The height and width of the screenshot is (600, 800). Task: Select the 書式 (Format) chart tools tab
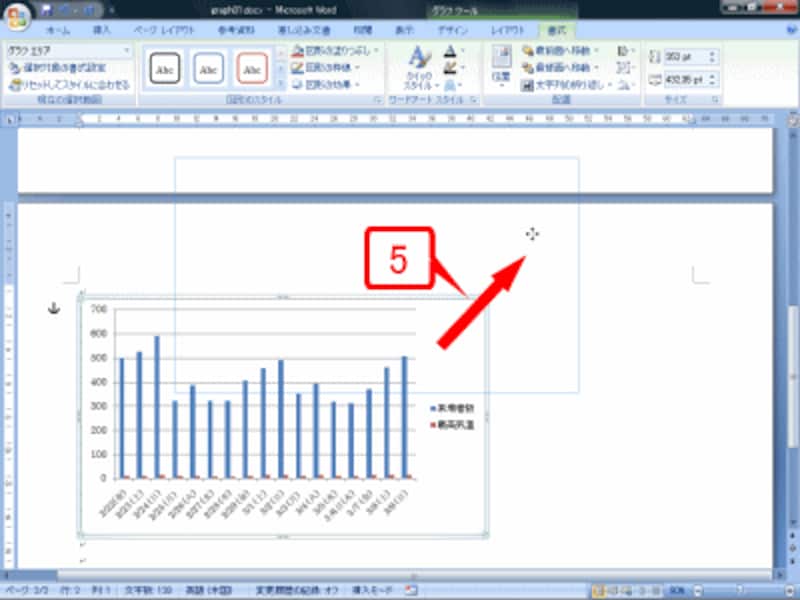point(557,31)
